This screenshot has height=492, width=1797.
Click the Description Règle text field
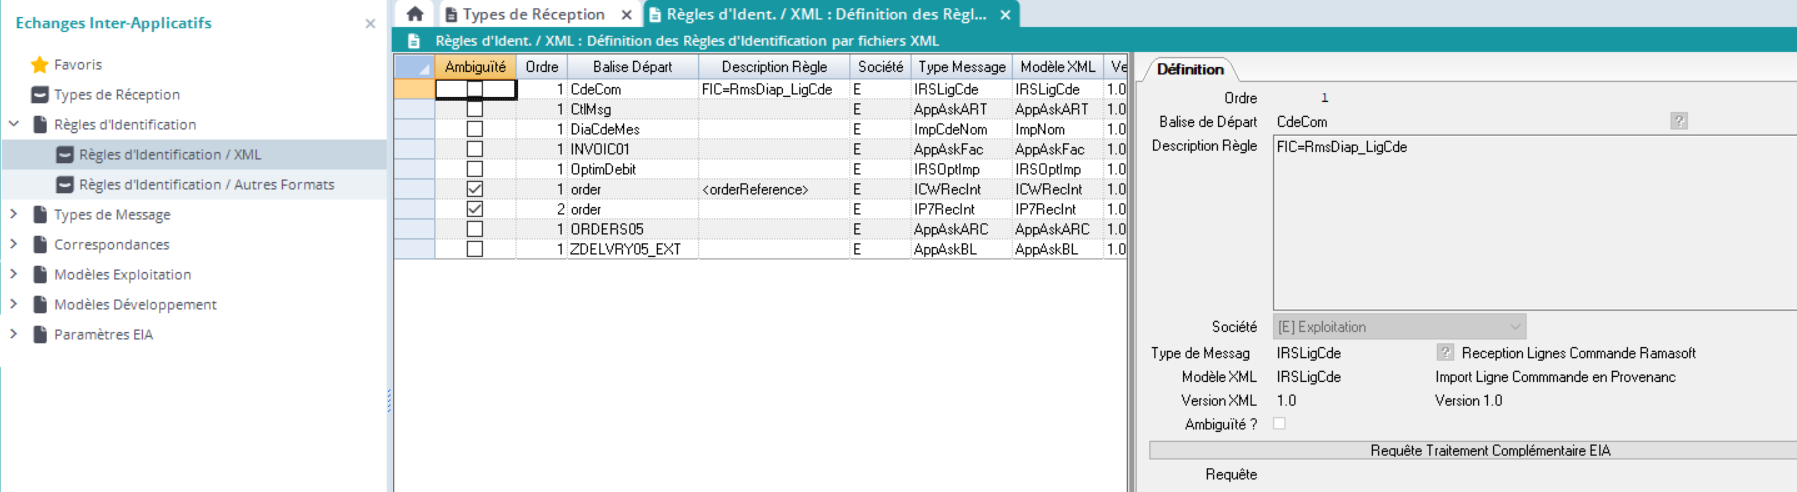1530,223
